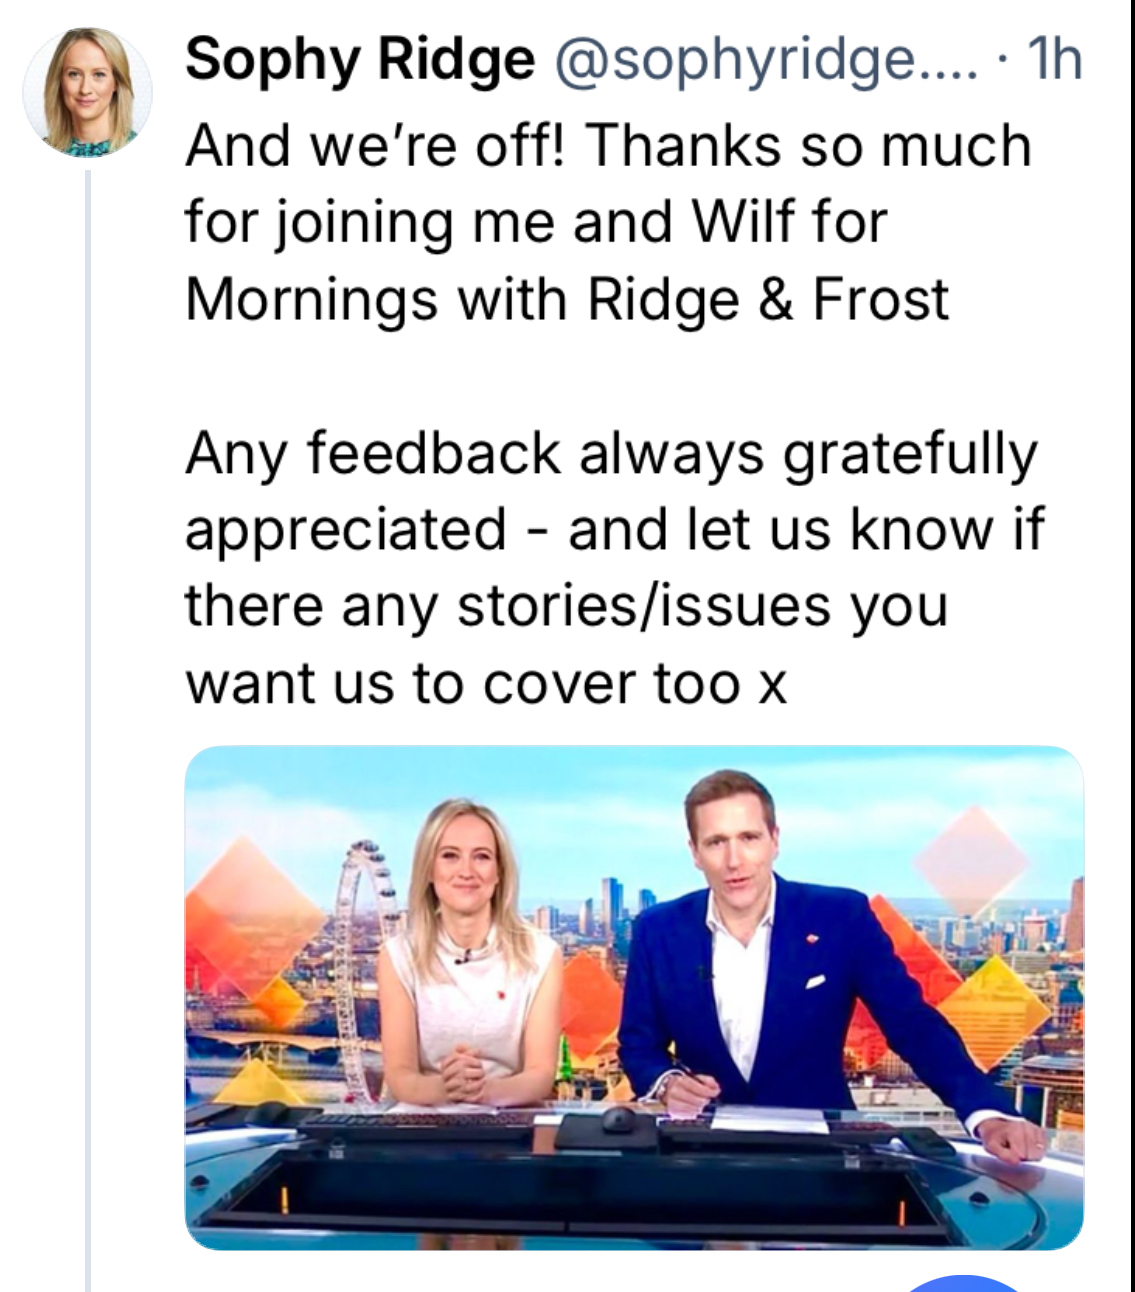The height and width of the screenshot is (1292, 1135).
Task: Tap the "there any stories/issues you" line
Action: point(566,607)
